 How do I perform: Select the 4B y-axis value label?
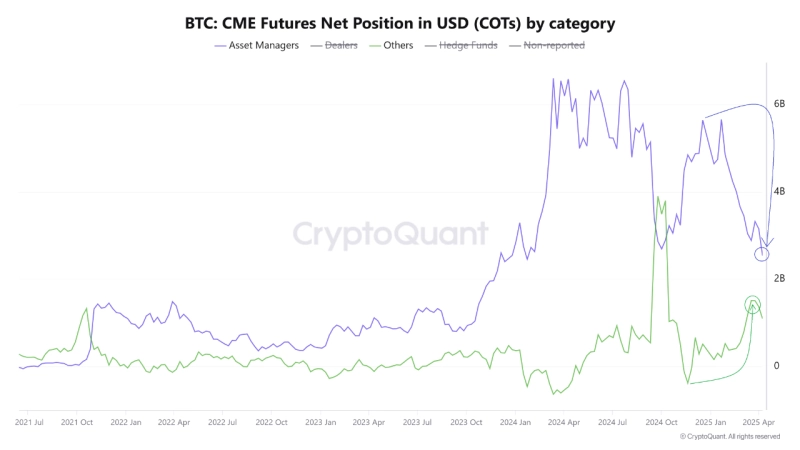tap(779, 191)
